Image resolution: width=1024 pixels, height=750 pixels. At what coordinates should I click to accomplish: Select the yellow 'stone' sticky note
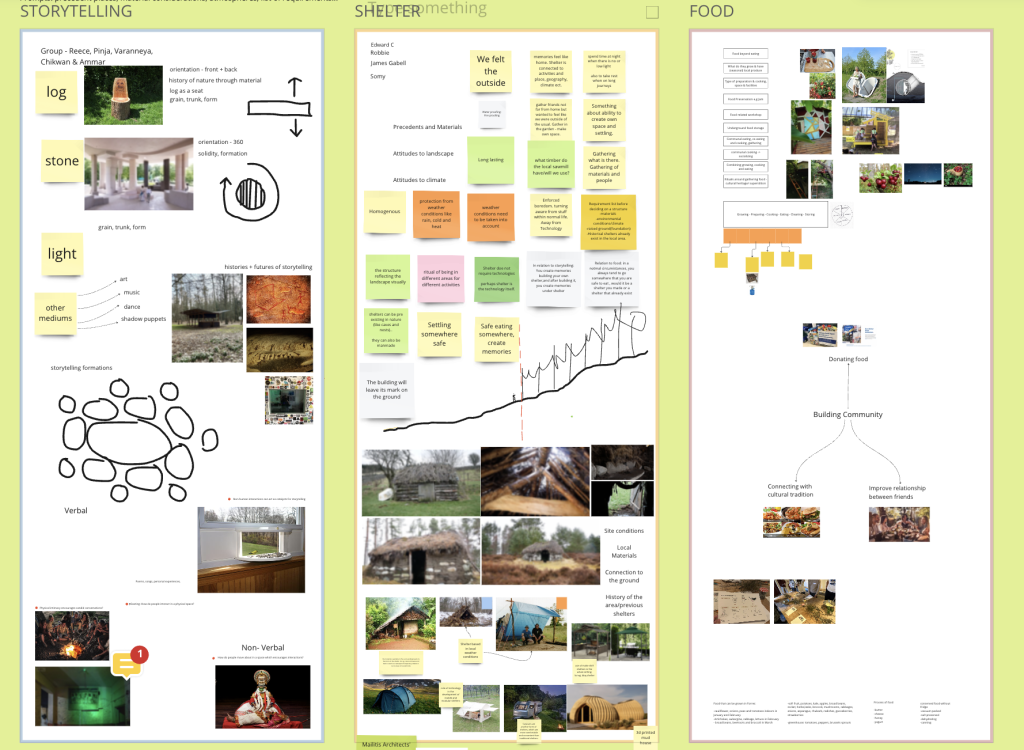tap(61, 161)
